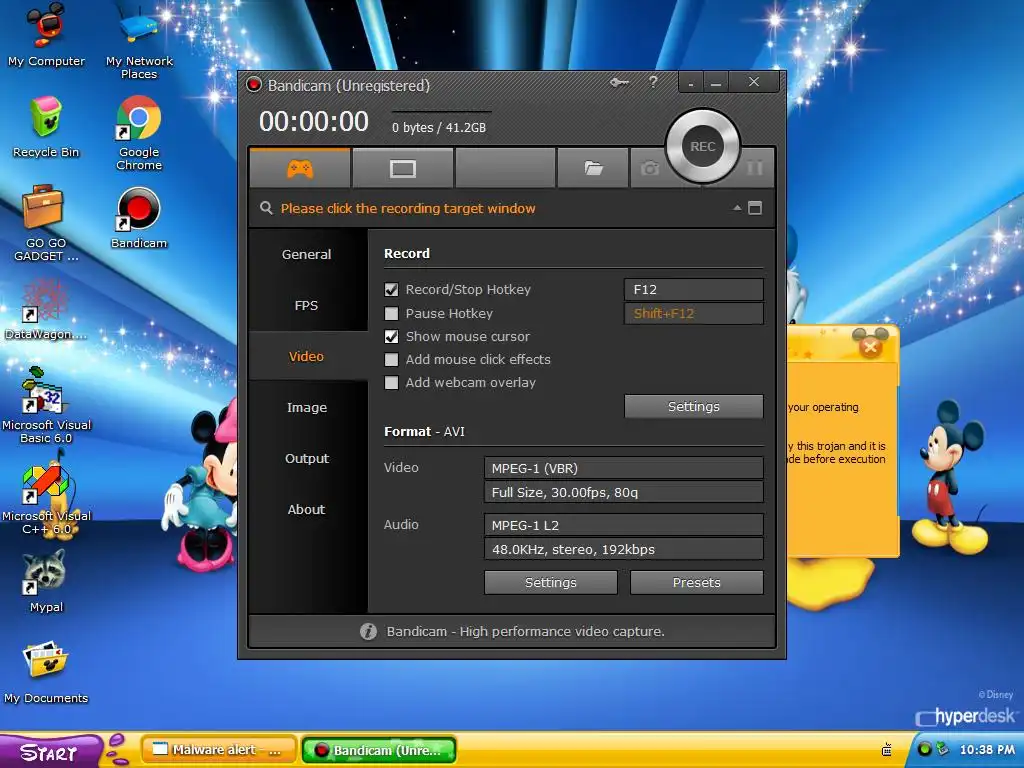Select the screen rectangle recording mode icon
This screenshot has width=1024, height=768.
click(x=402, y=169)
